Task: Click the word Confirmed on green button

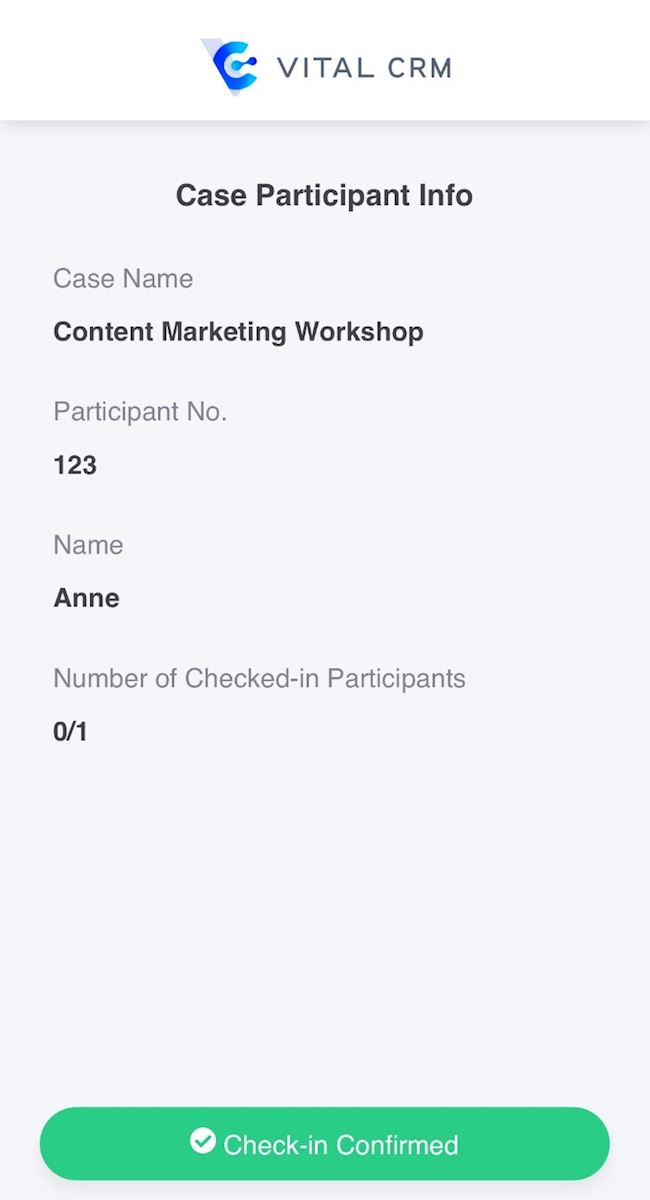Action: pos(397,1145)
